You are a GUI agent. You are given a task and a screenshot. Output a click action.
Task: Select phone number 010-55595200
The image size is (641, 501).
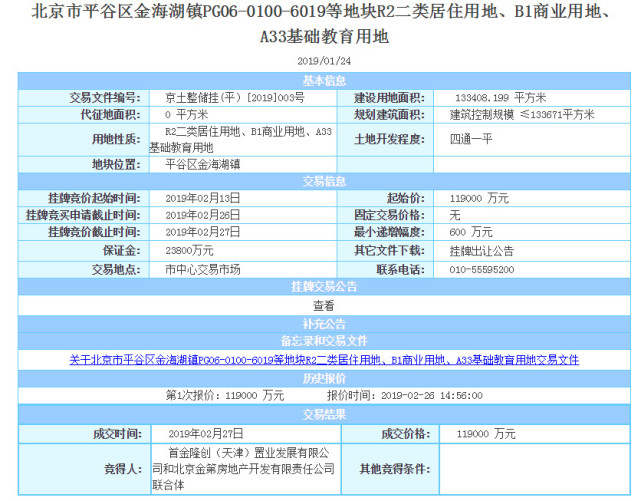point(482,269)
